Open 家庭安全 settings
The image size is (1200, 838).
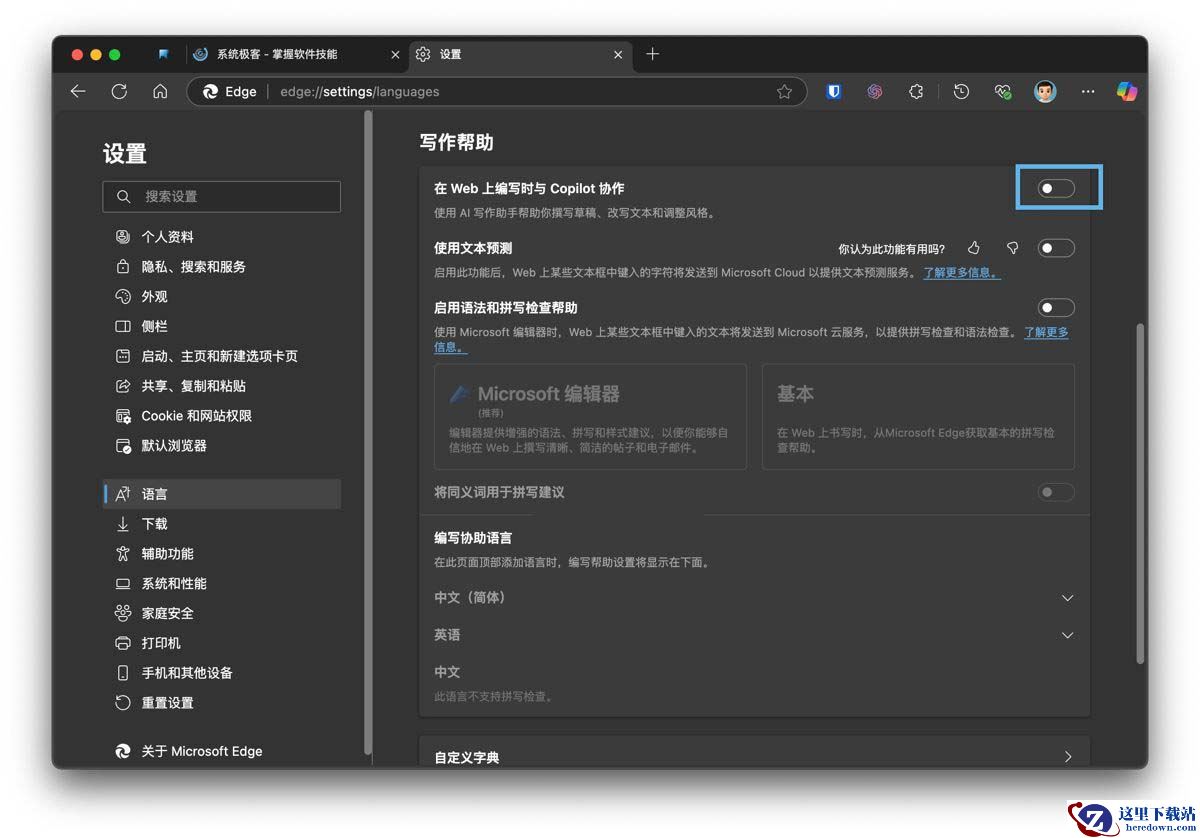[222, 613]
